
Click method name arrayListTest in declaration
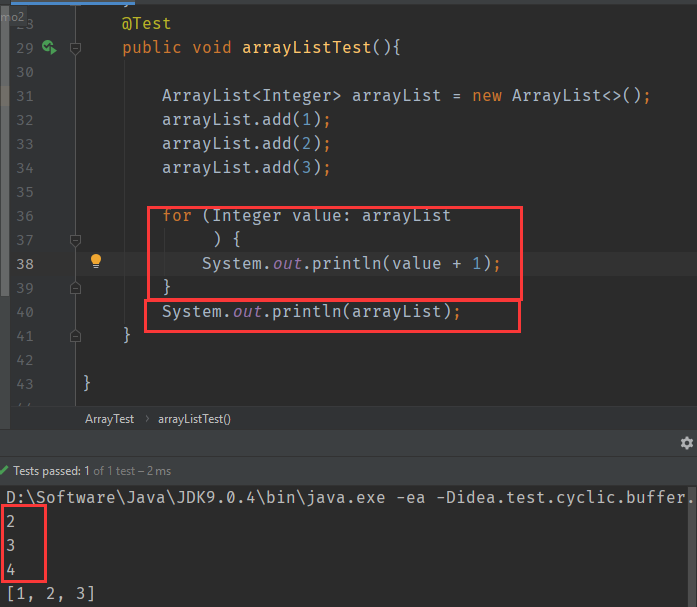click(306, 48)
